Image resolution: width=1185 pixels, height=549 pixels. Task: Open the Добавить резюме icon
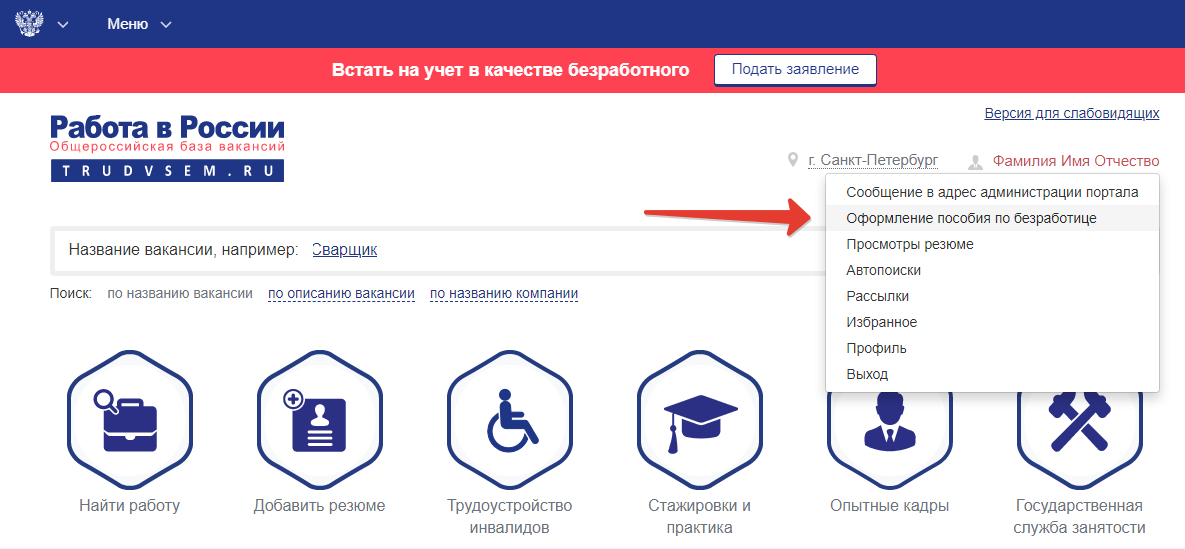pos(320,420)
